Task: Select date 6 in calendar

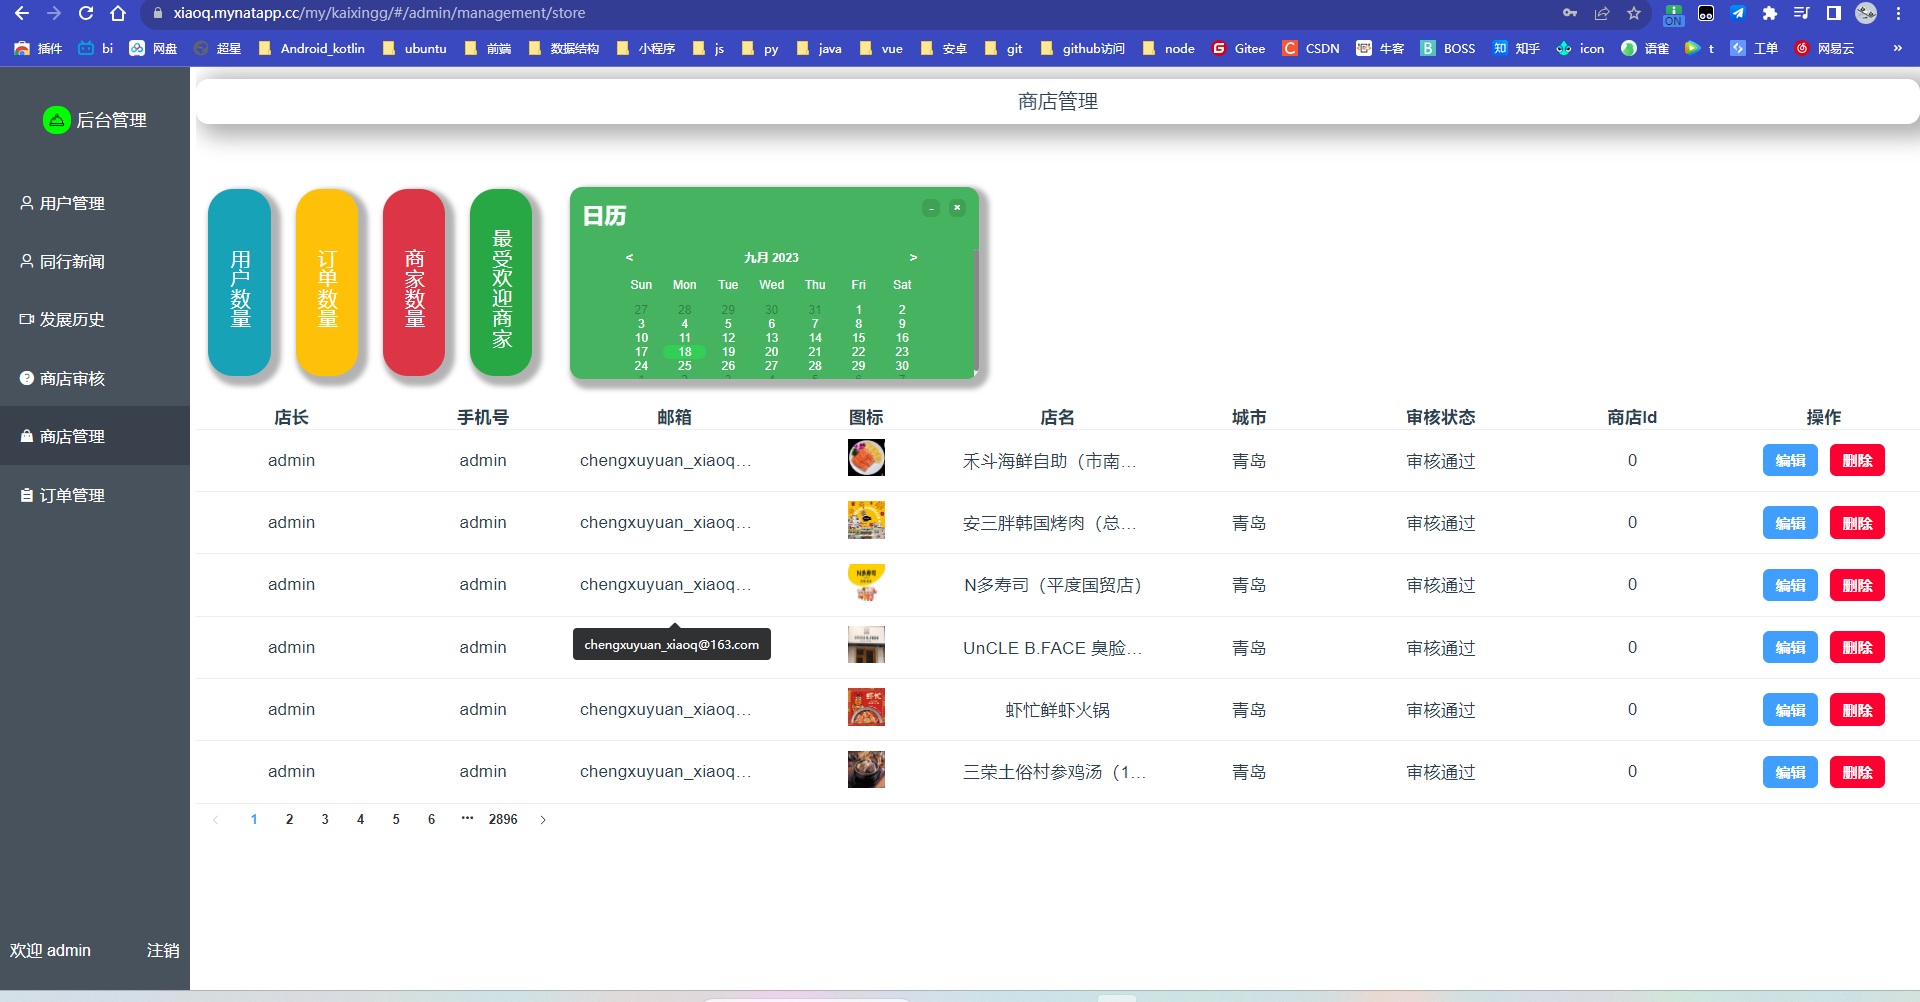Action: point(772,324)
